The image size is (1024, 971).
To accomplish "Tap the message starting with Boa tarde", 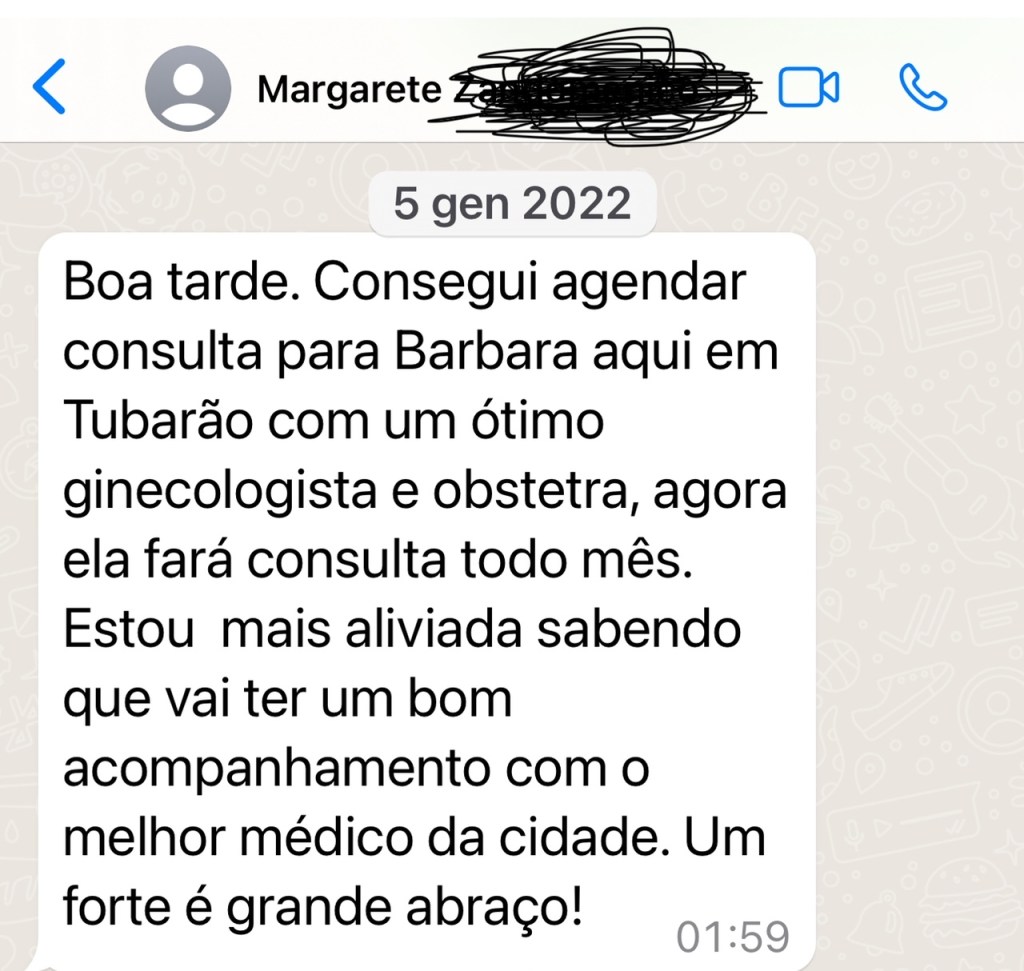I will pos(427,601).
